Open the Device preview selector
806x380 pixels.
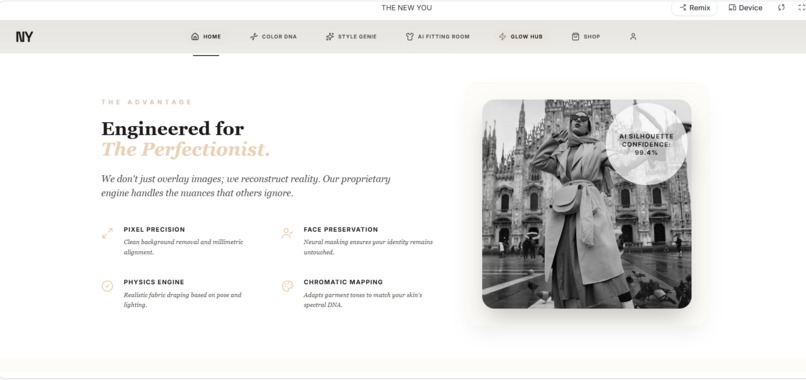(745, 8)
